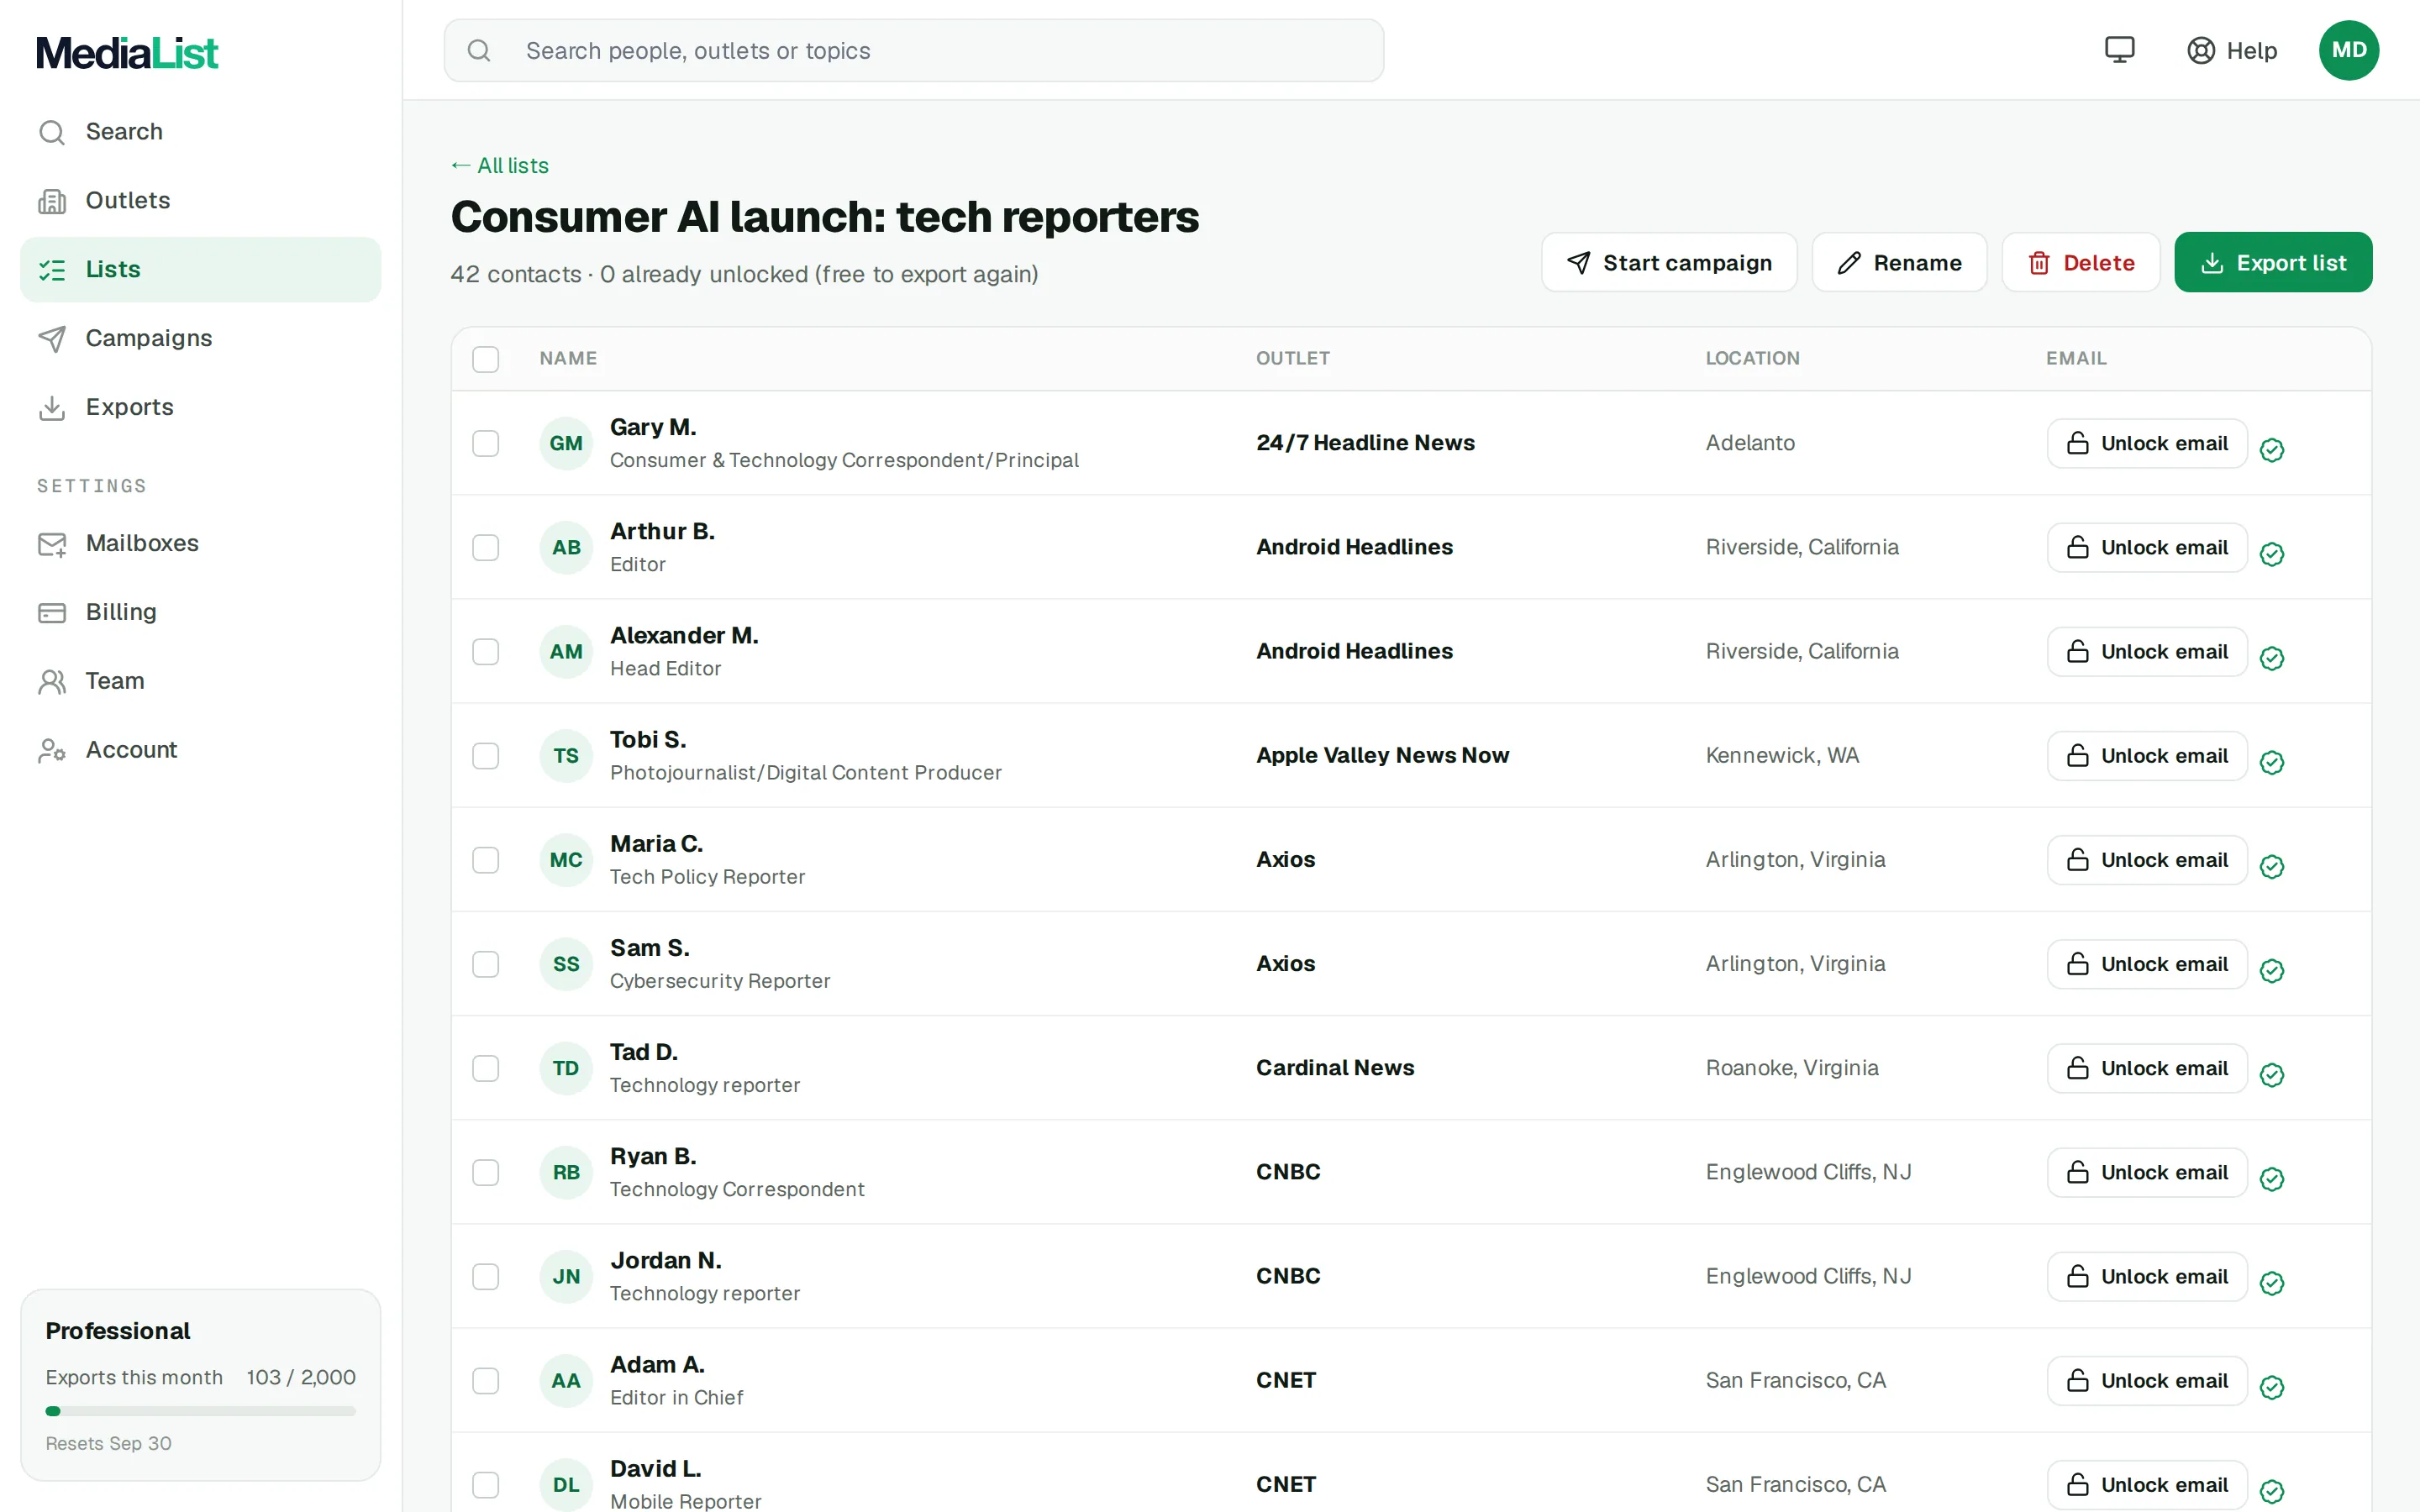
Task: Delete this list
Action: point(2080,263)
